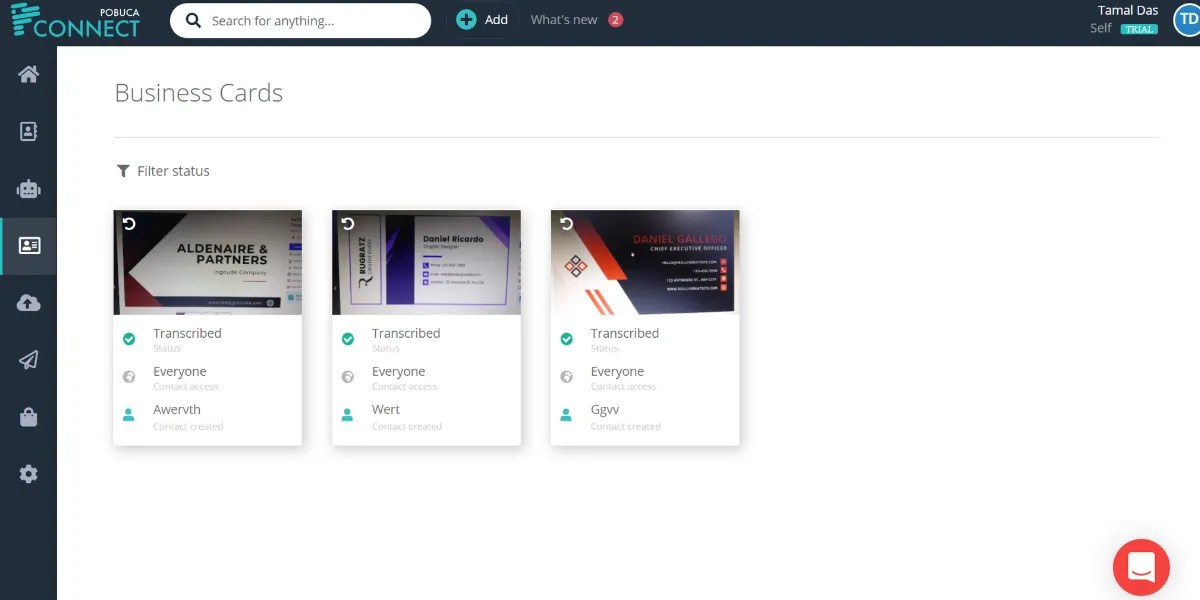This screenshot has height=600, width=1200.
Task: Open Daniel Ricardo card image
Action: click(x=426, y=262)
